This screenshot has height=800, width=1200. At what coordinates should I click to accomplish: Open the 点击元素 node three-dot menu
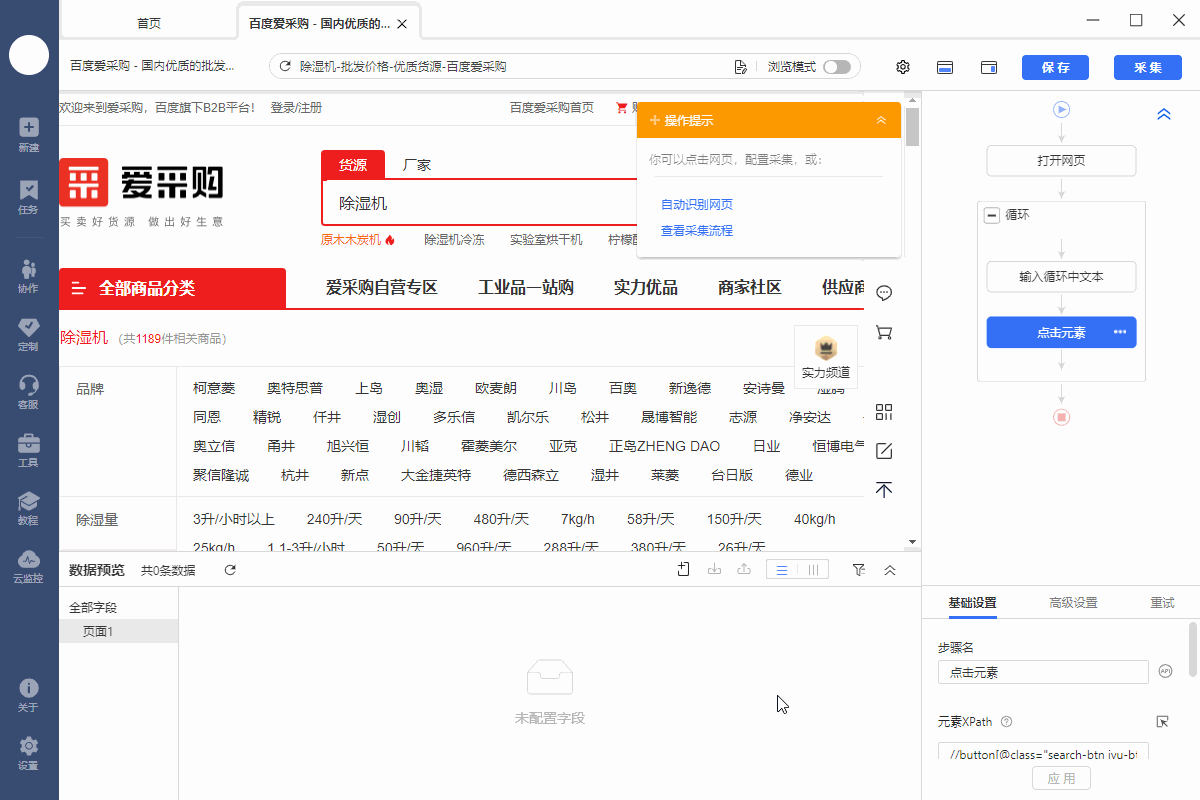[x=1120, y=332]
